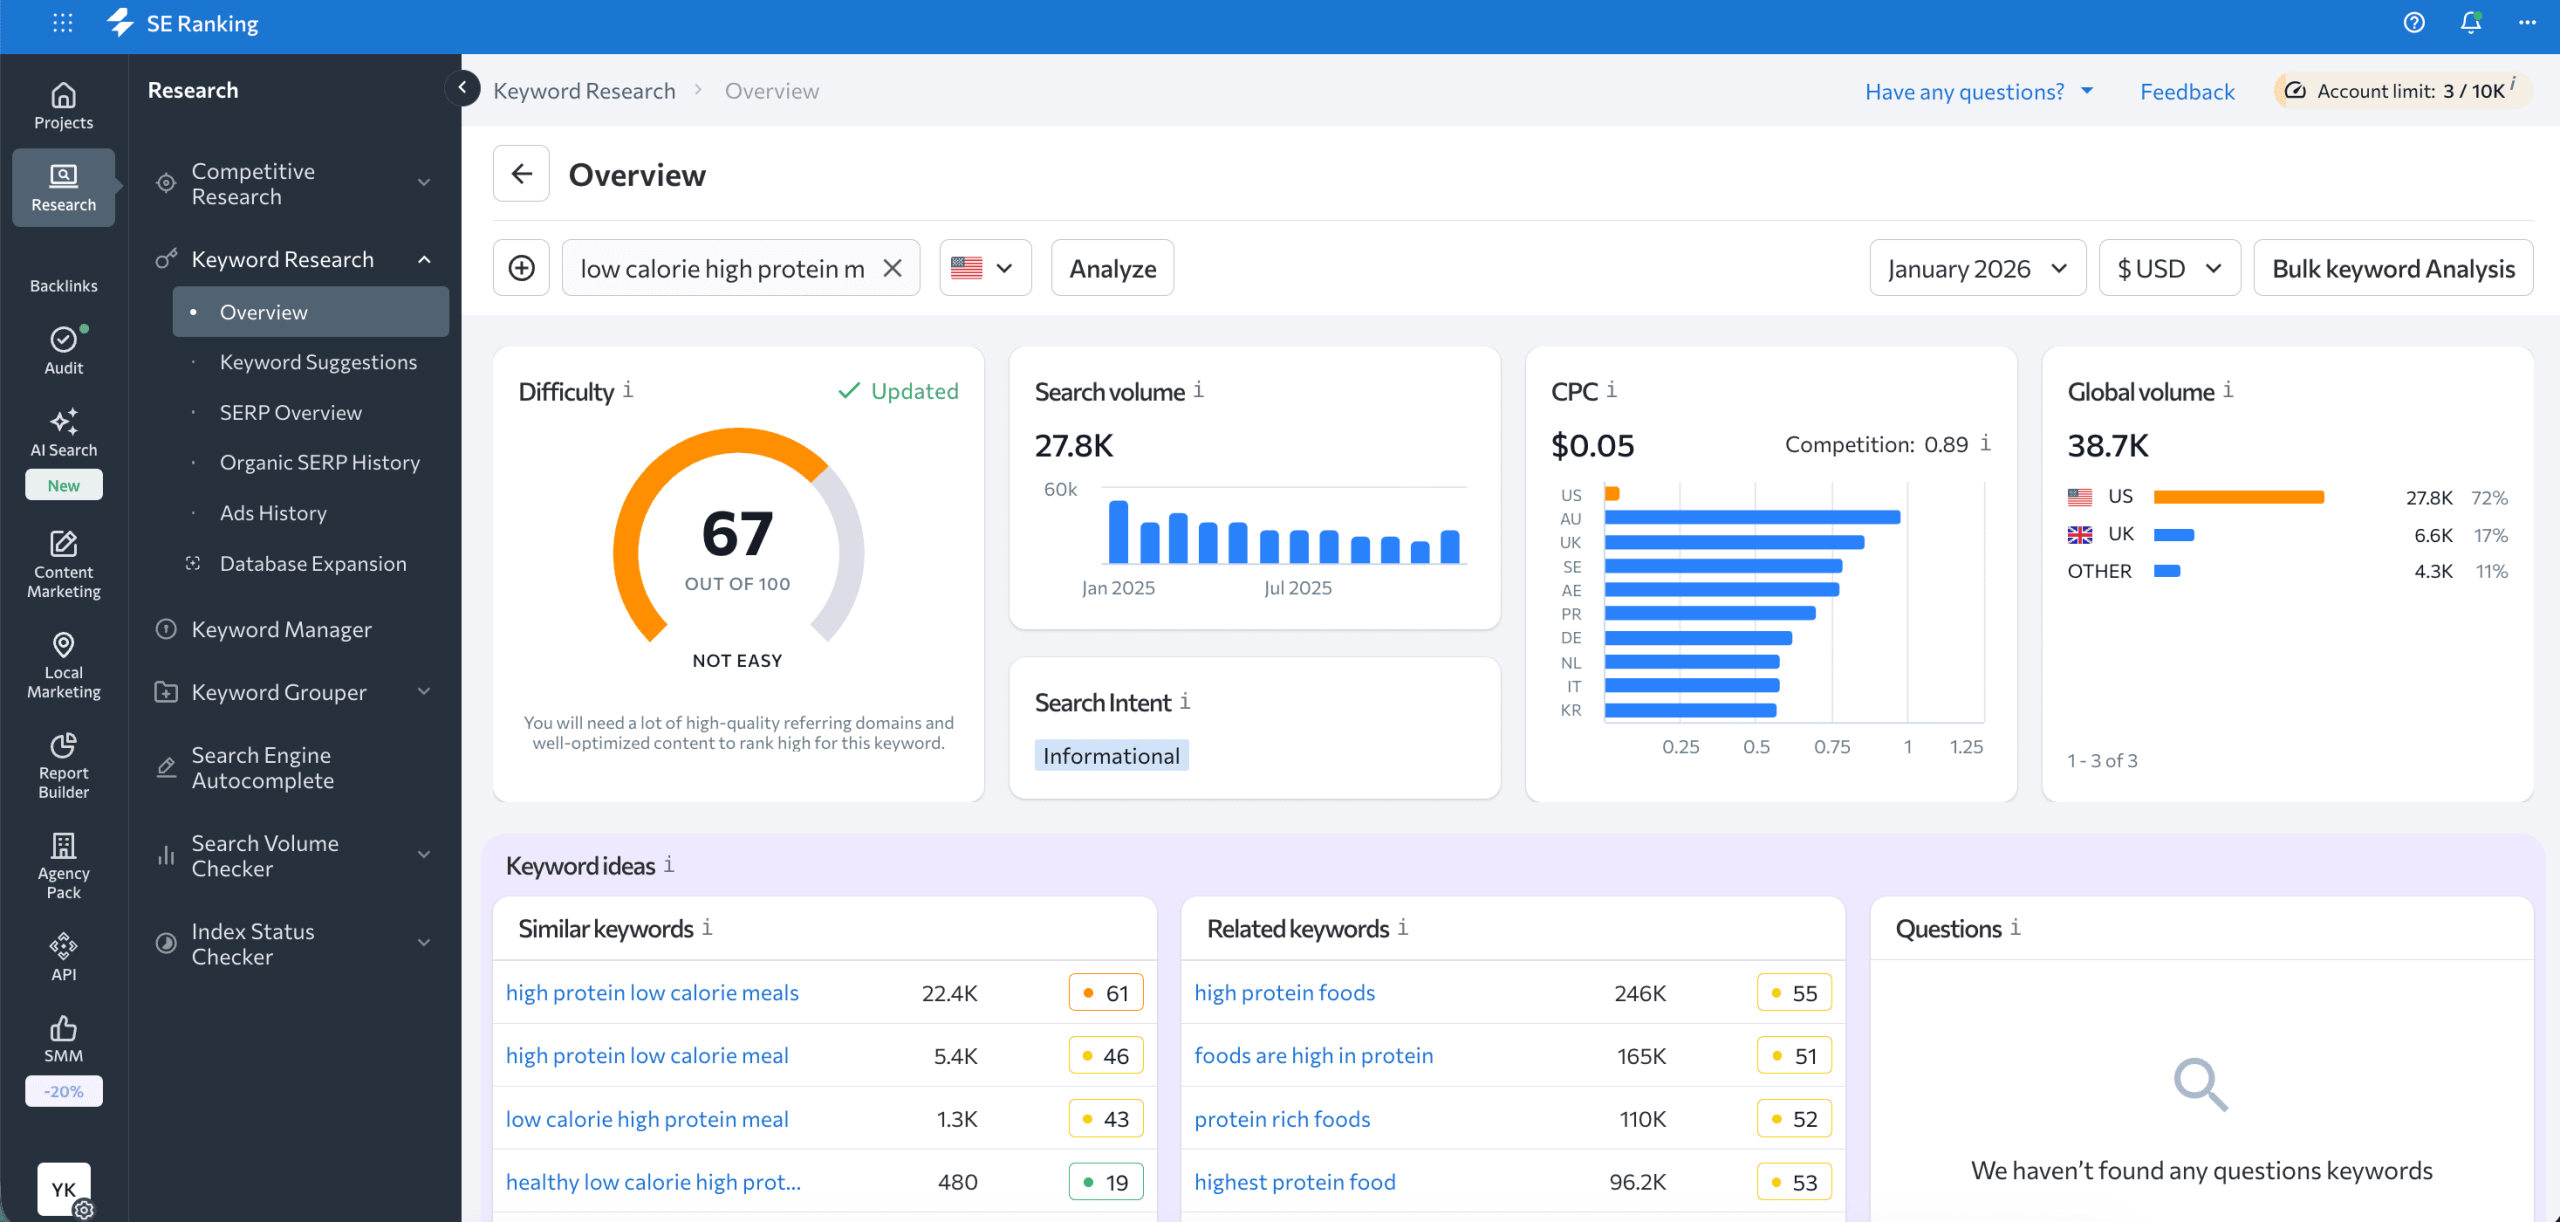Open the notifications bell
Screen dimensions: 2560x1222
[x=2470, y=22]
